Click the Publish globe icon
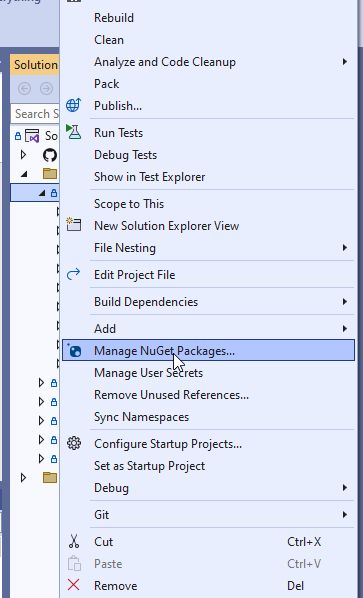Viewport: 363px width, 598px height. [73, 105]
